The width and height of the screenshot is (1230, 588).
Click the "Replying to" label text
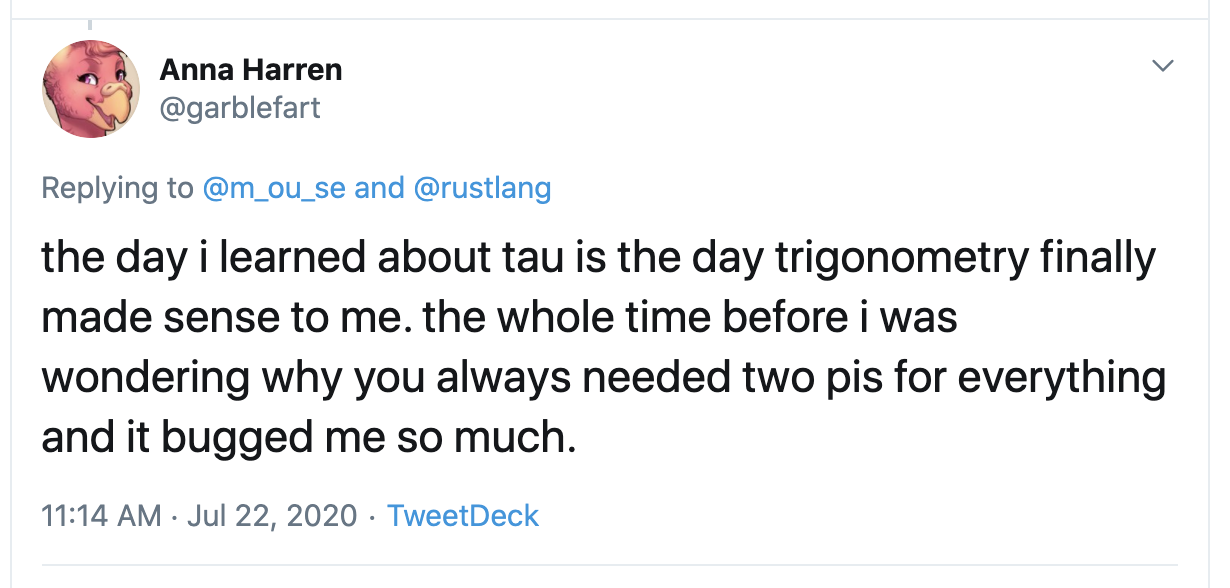point(118,188)
